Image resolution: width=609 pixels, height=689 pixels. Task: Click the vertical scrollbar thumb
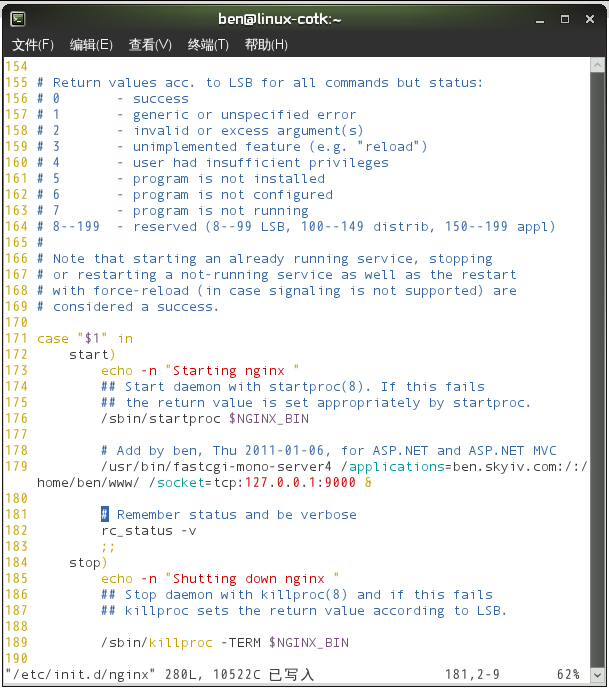click(597, 370)
